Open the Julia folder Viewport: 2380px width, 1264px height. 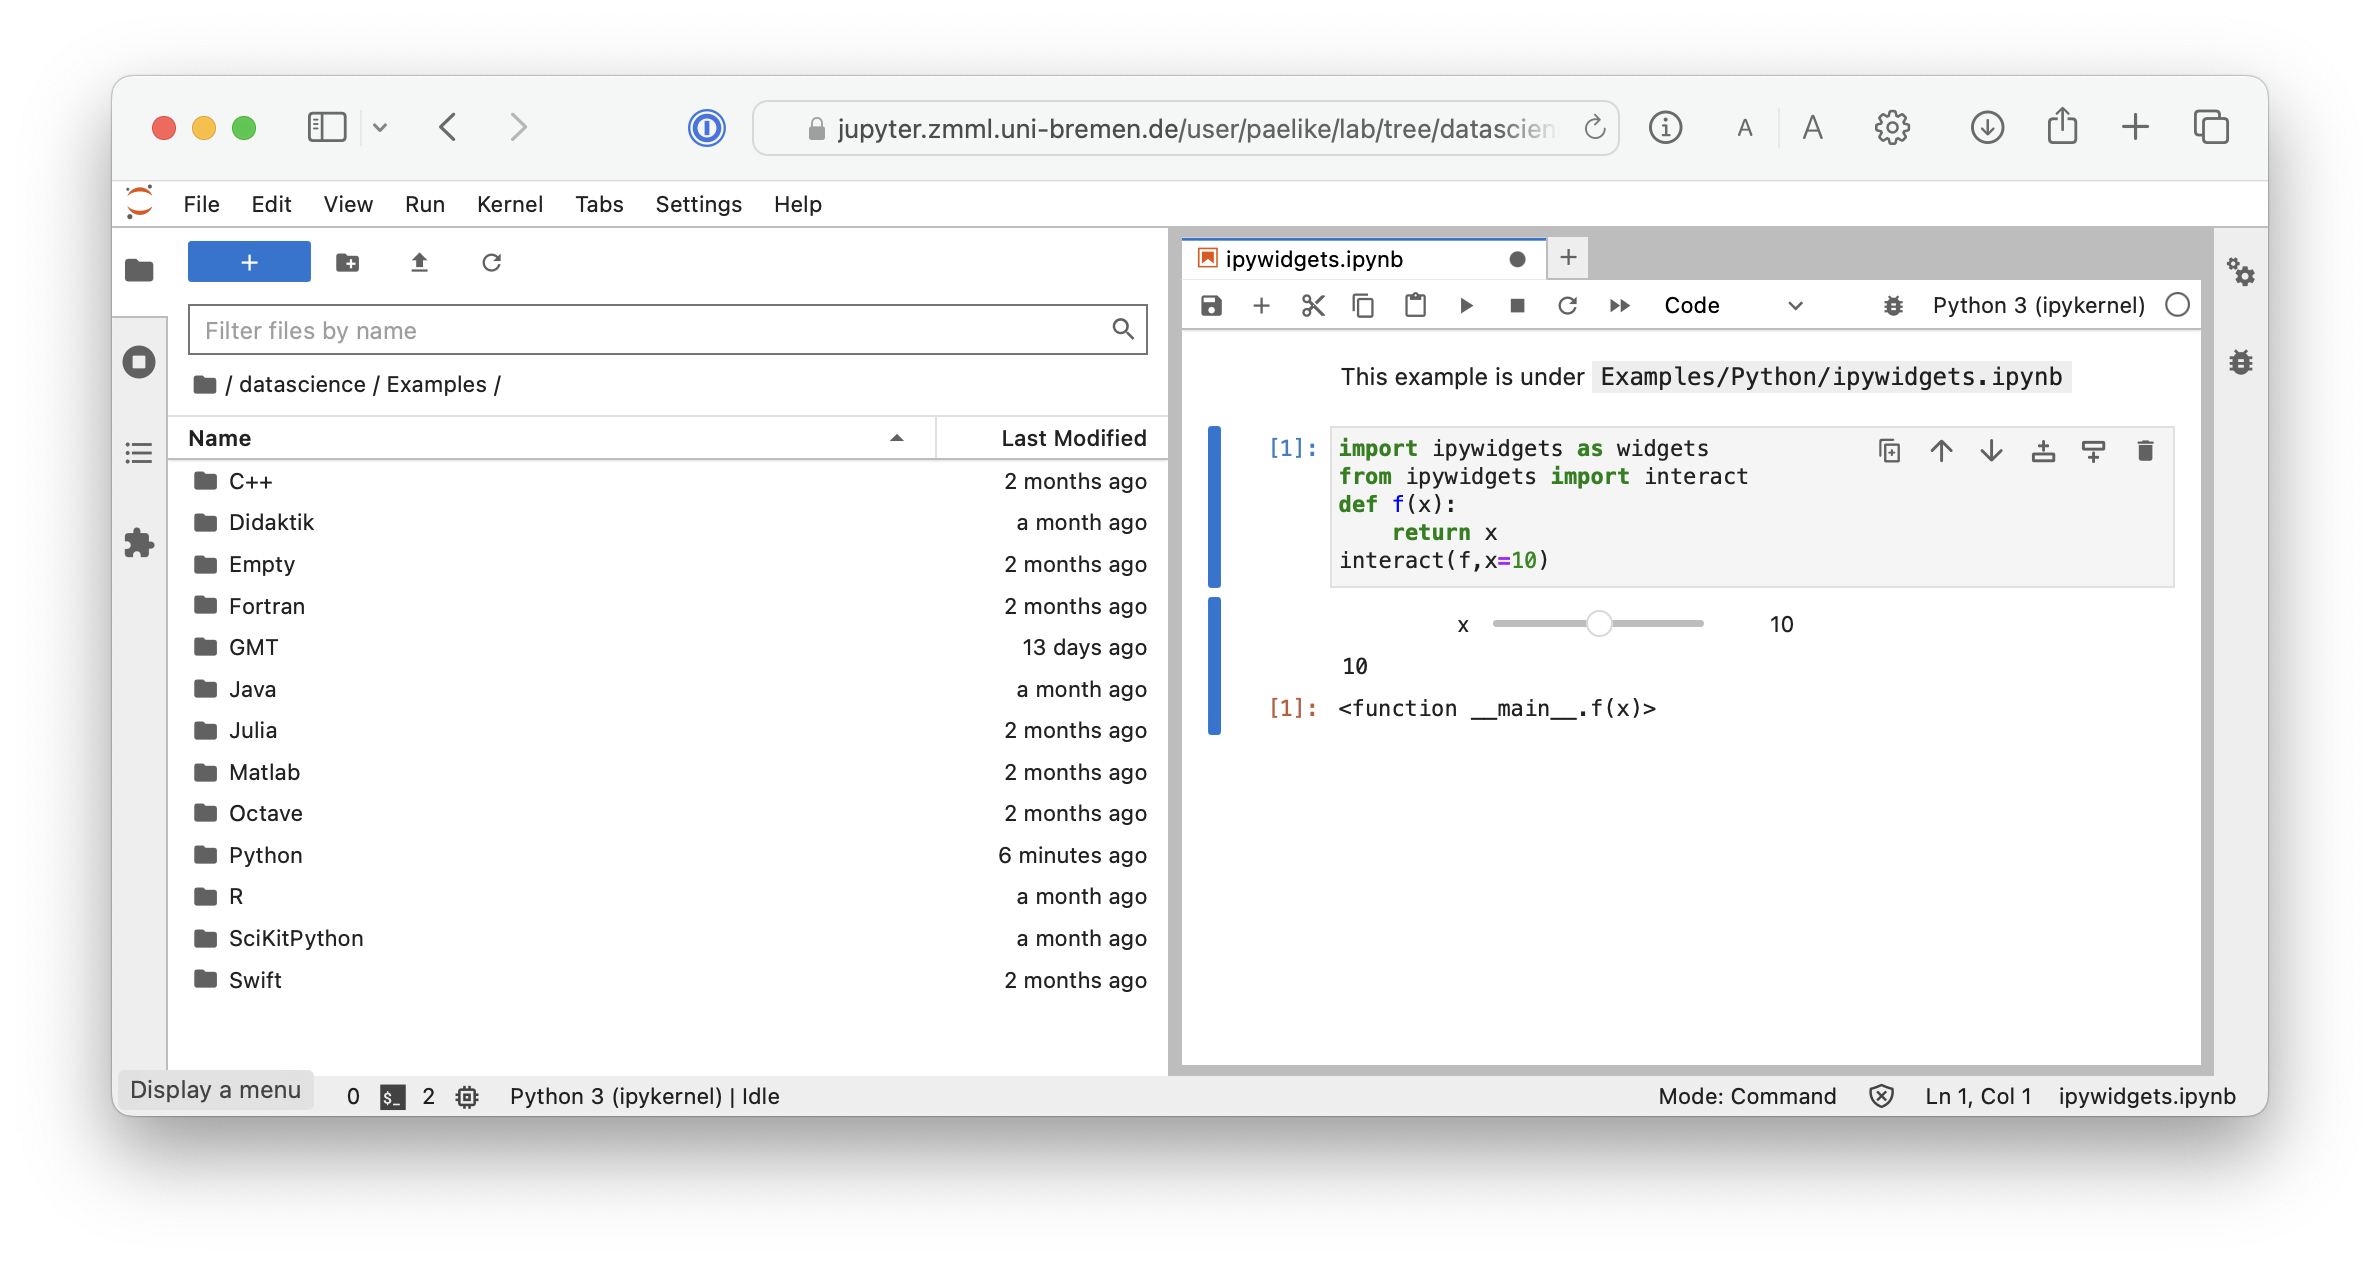tap(667, 730)
